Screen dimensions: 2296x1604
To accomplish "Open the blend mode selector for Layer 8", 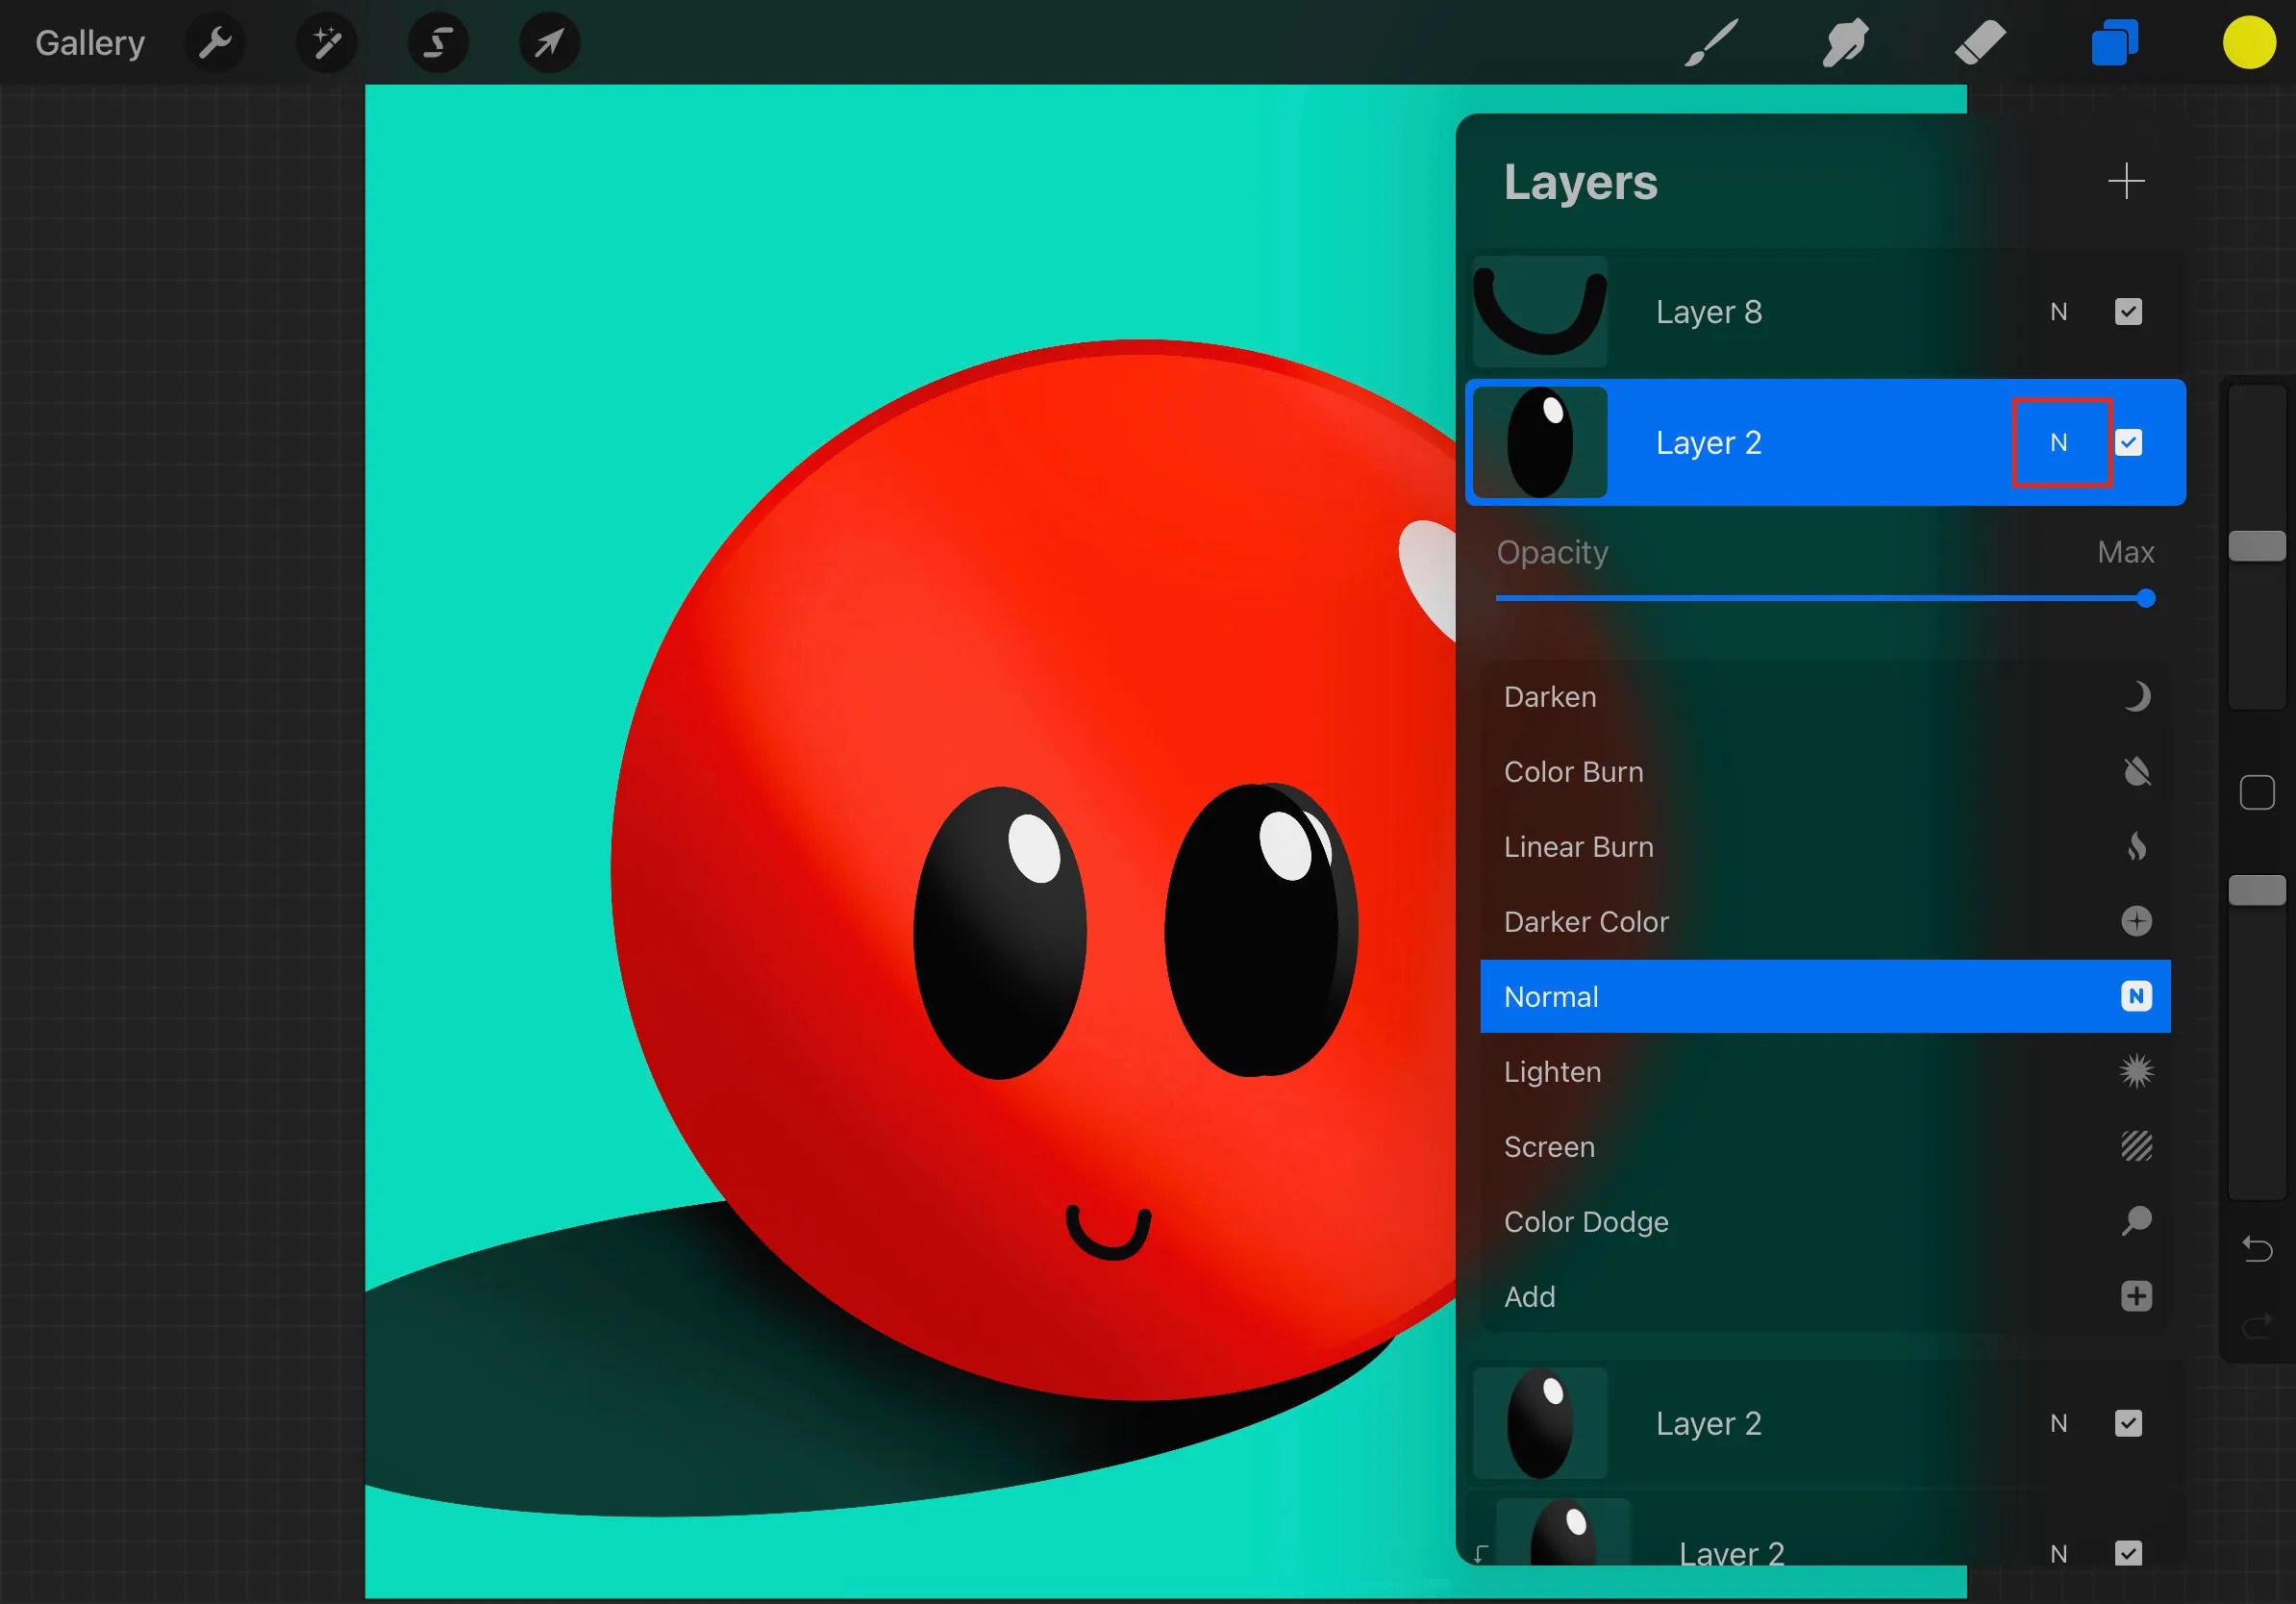I will [2059, 311].
